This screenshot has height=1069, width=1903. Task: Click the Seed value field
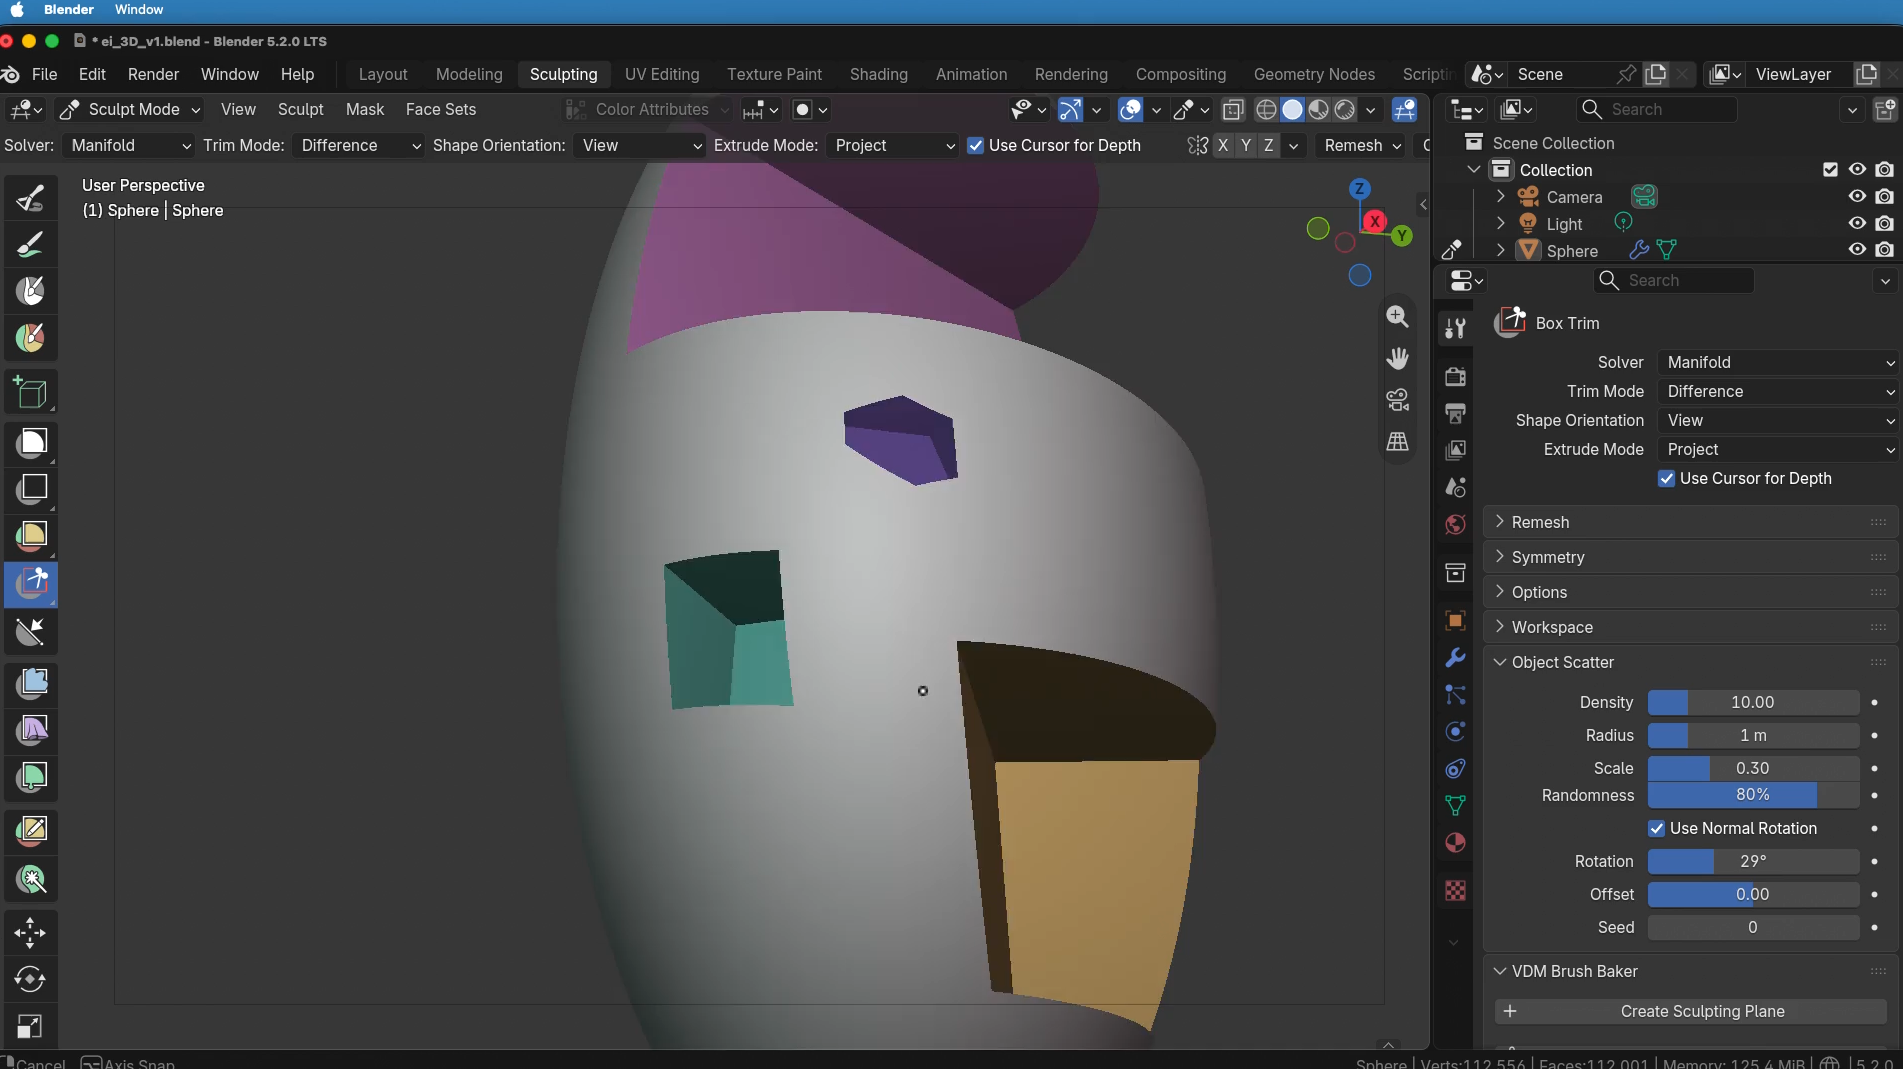1753,927
